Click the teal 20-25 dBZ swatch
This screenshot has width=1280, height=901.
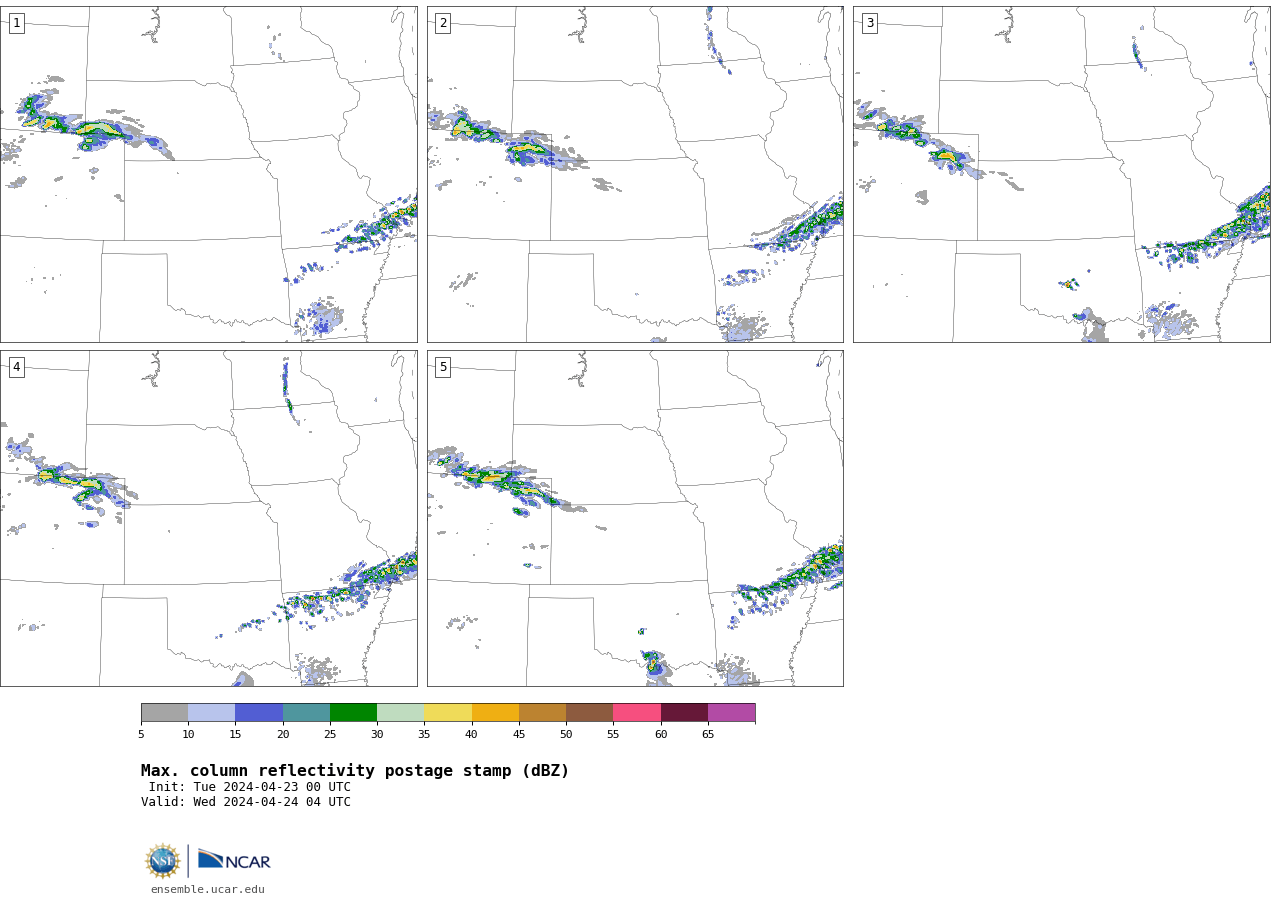306,712
